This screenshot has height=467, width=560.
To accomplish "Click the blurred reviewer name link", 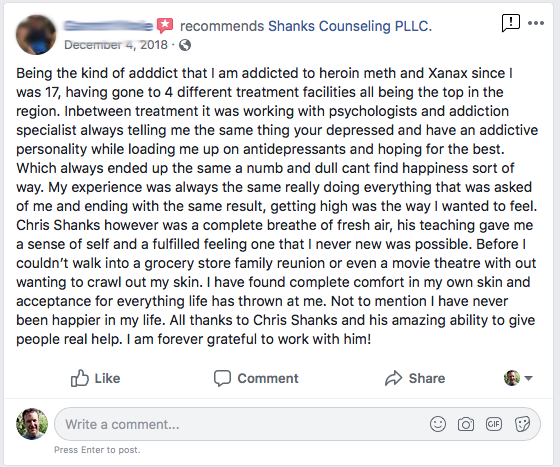I will [108, 26].
